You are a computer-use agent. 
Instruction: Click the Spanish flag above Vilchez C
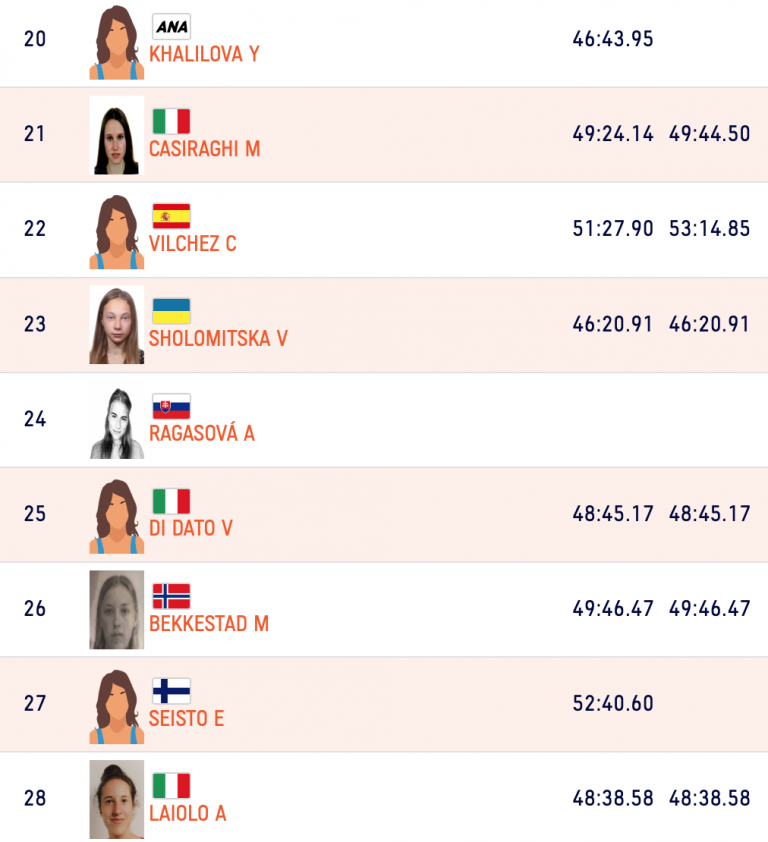[171, 216]
